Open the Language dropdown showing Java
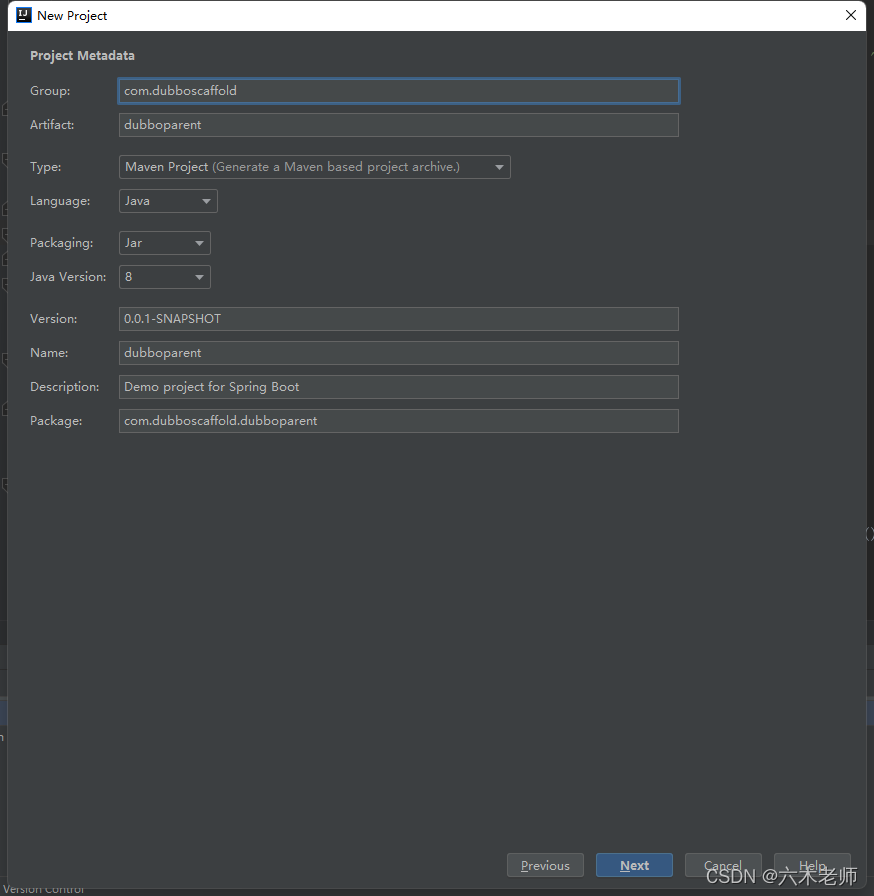Screen dimensions: 874x896 (168, 201)
